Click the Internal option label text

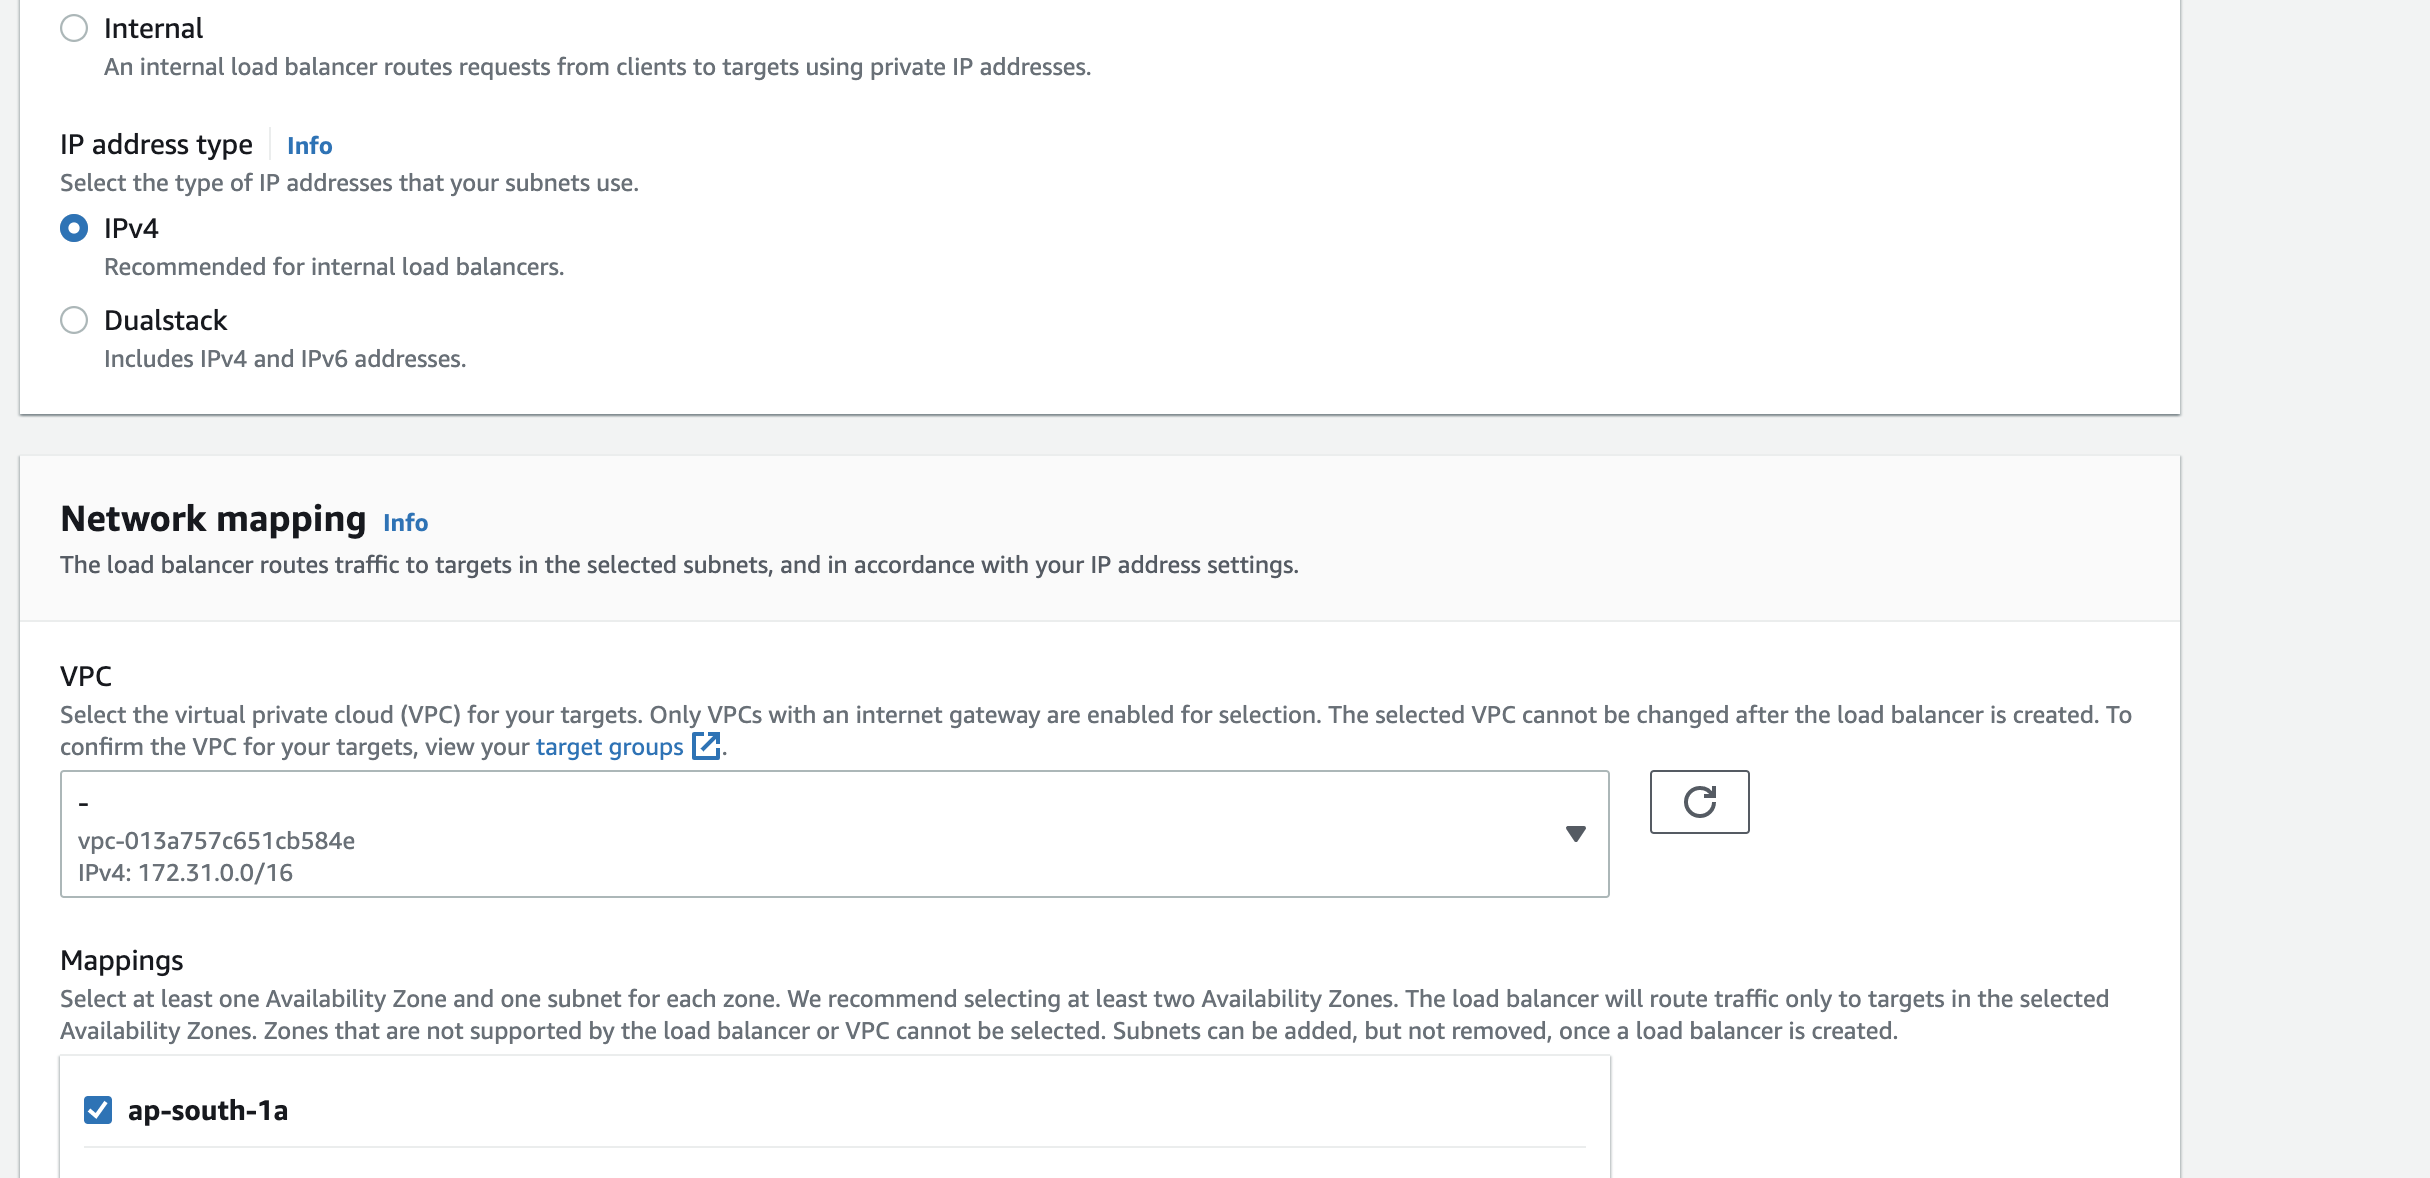click(152, 28)
